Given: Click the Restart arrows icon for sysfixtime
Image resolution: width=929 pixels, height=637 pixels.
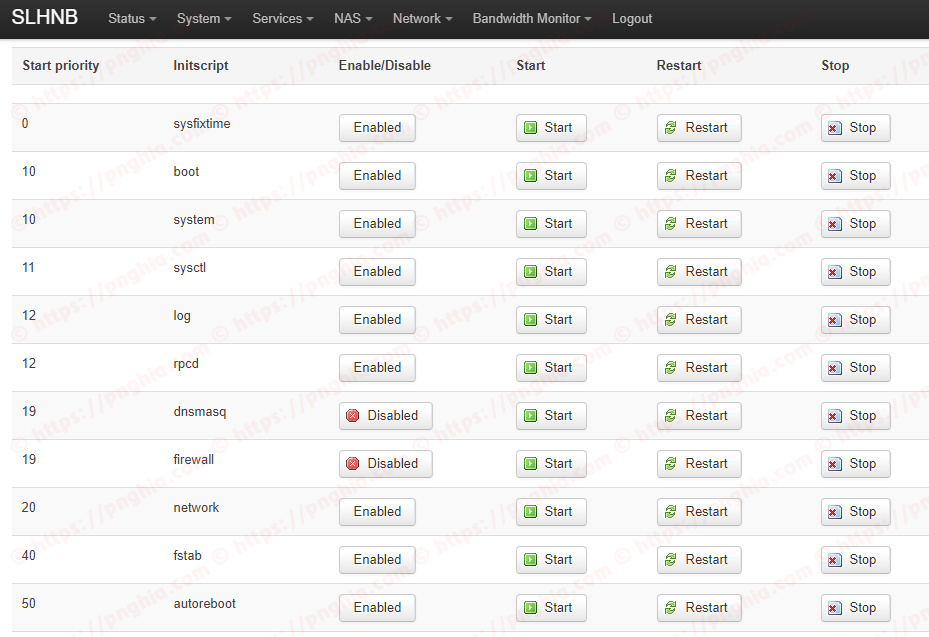Looking at the screenshot, I should click(671, 128).
